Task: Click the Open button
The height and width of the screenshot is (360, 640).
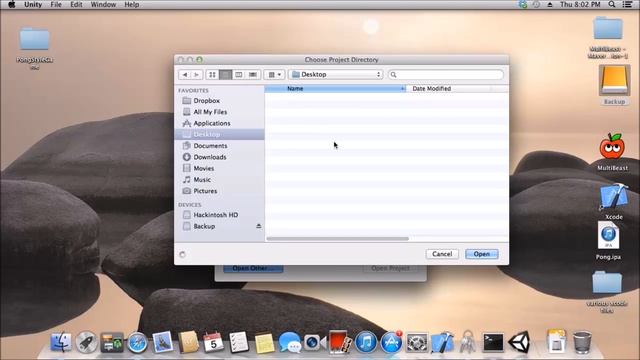Action: tap(482, 254)
